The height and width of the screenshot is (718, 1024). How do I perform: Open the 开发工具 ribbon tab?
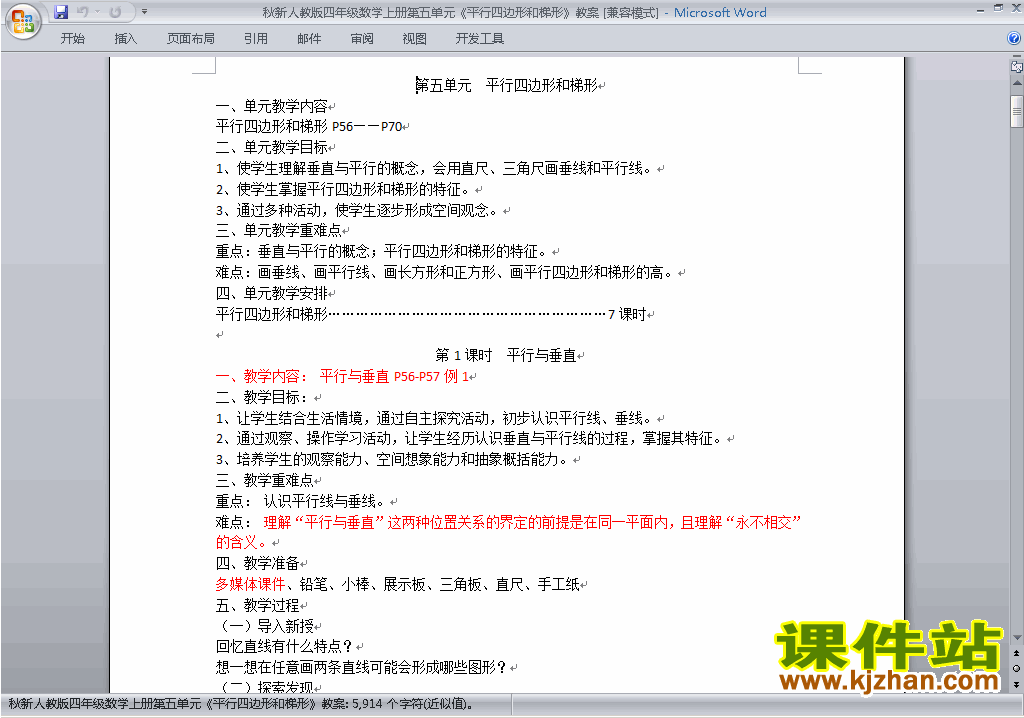[x=479, y=39]
